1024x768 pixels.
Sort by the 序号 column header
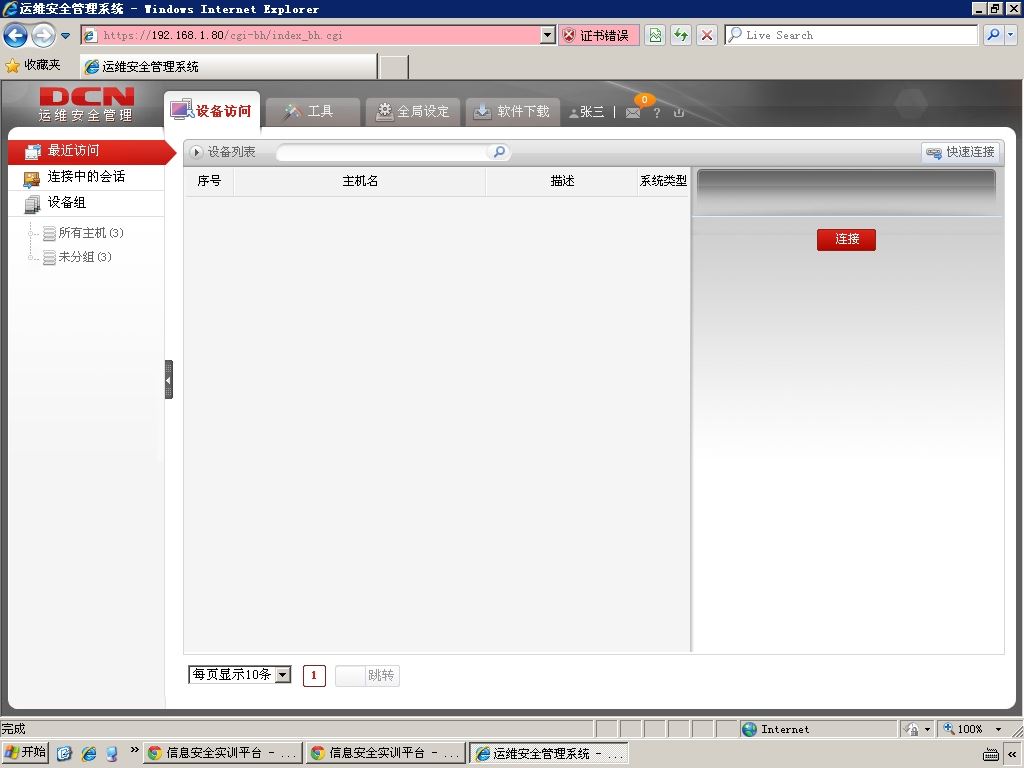pyautogui.click(x=209, y=181)
